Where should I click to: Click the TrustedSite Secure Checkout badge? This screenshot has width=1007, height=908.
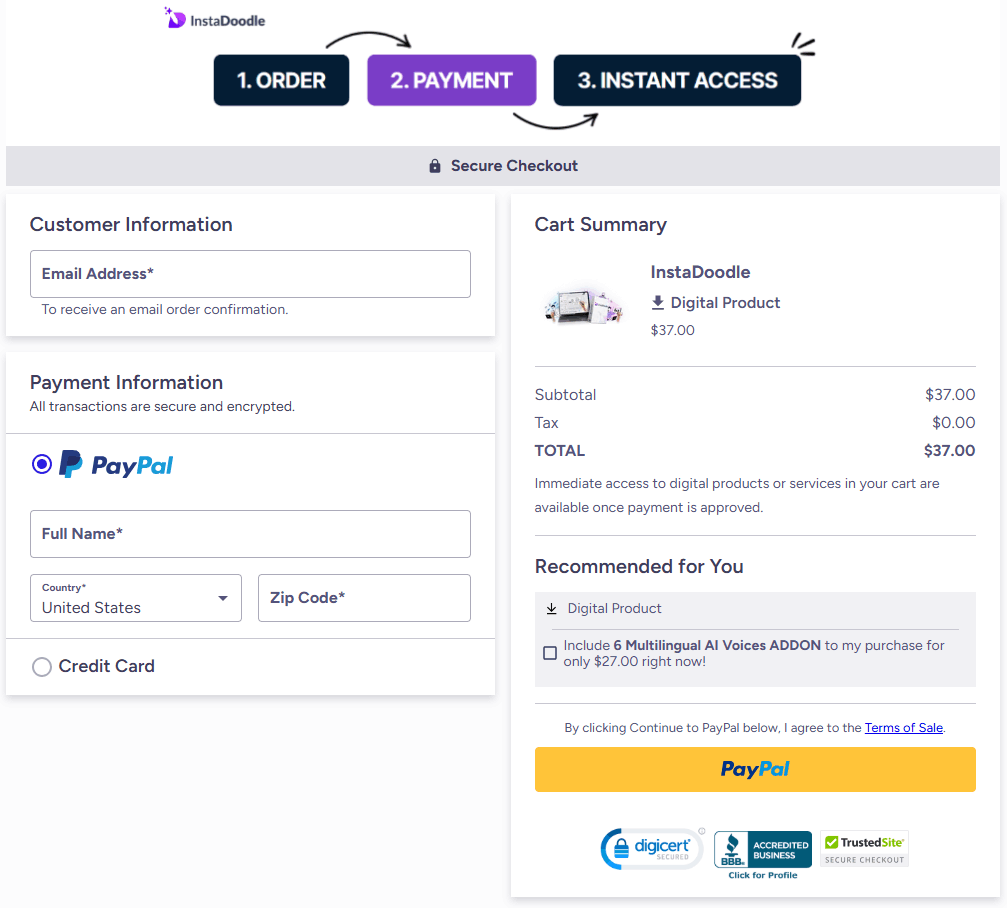863,846
